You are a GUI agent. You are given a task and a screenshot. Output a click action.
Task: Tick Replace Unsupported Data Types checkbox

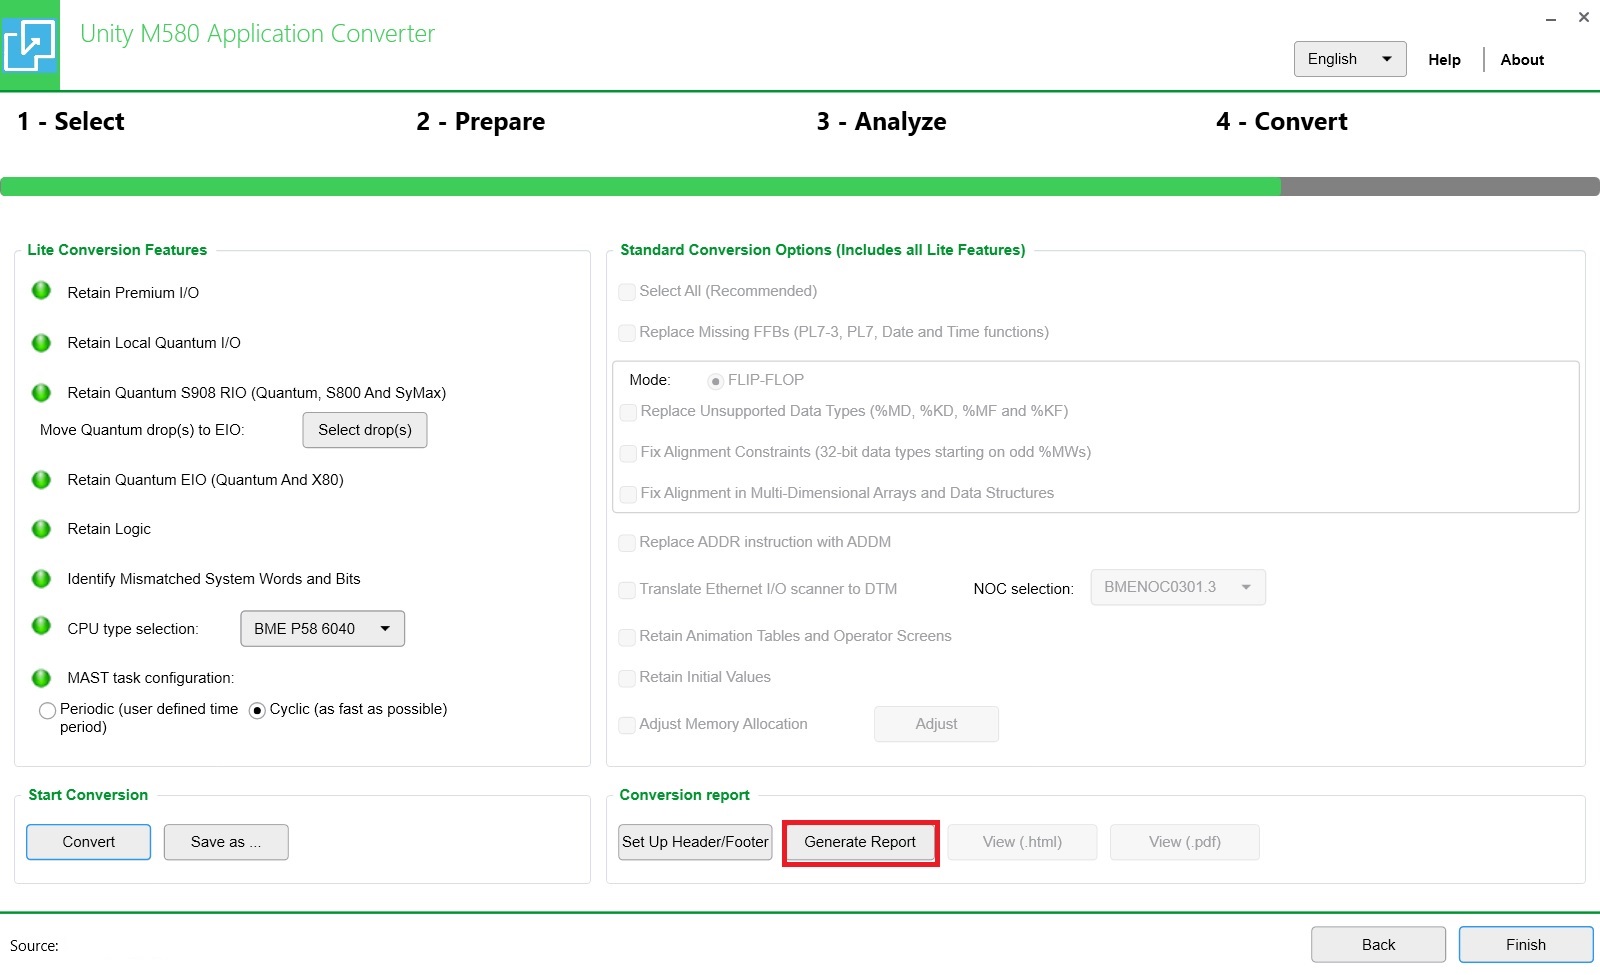(628, 412)
